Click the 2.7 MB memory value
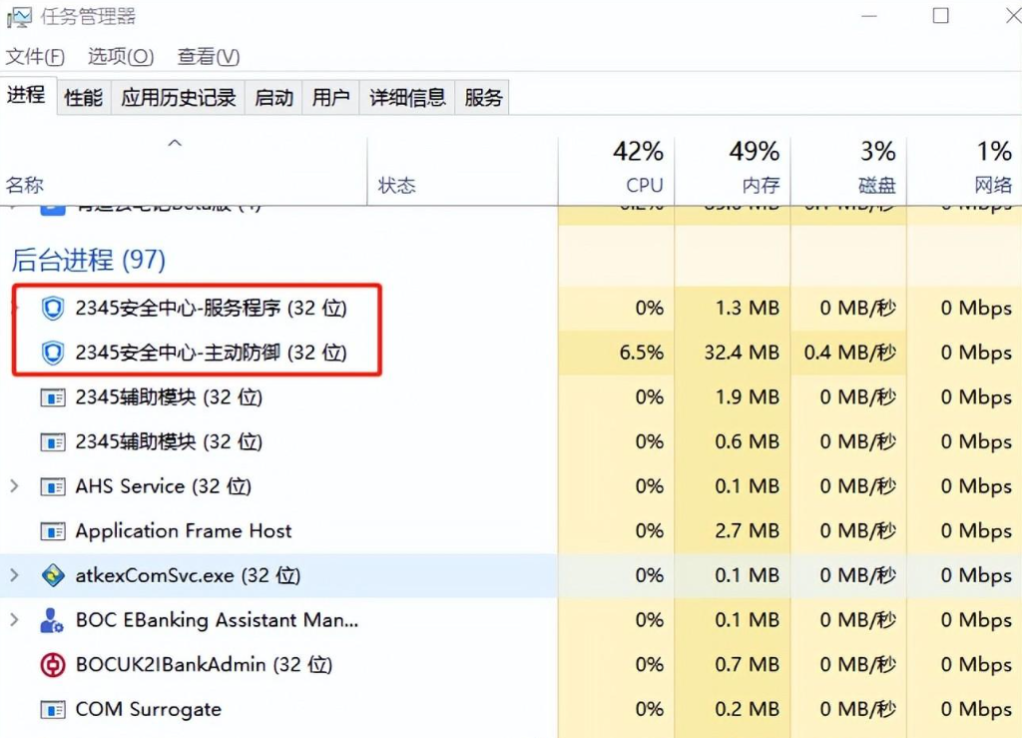The width and height of the screenshot is (1024, 738). (x=748, y=531)
